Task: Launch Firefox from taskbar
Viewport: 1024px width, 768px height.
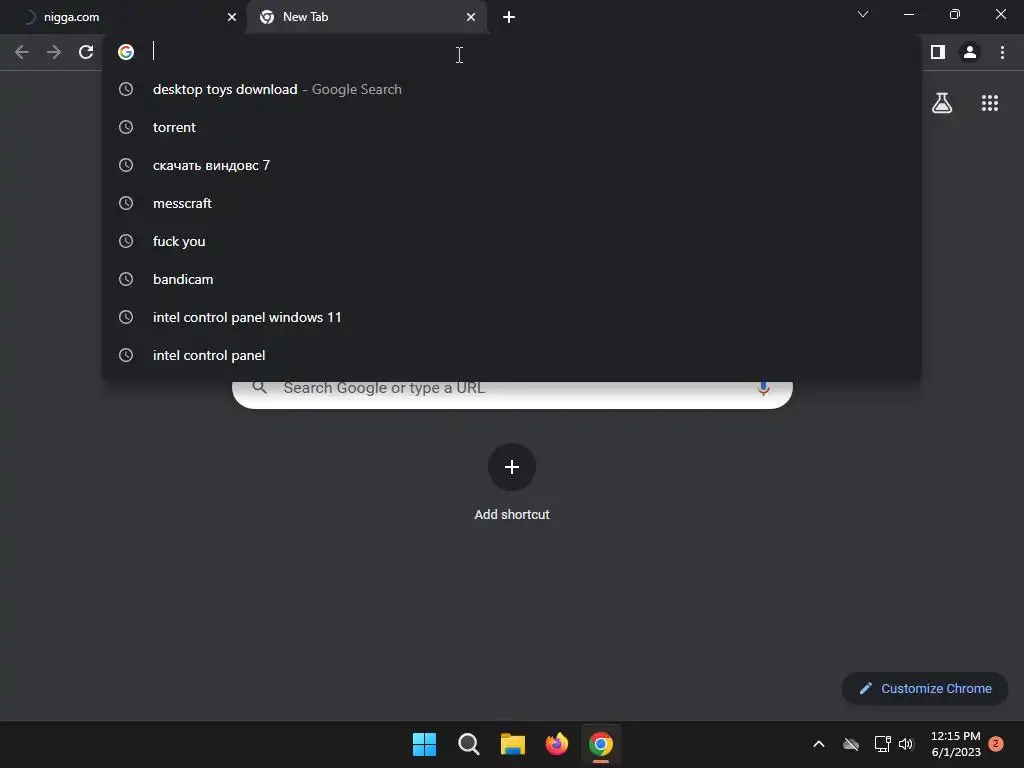Action: click(556, 744)
